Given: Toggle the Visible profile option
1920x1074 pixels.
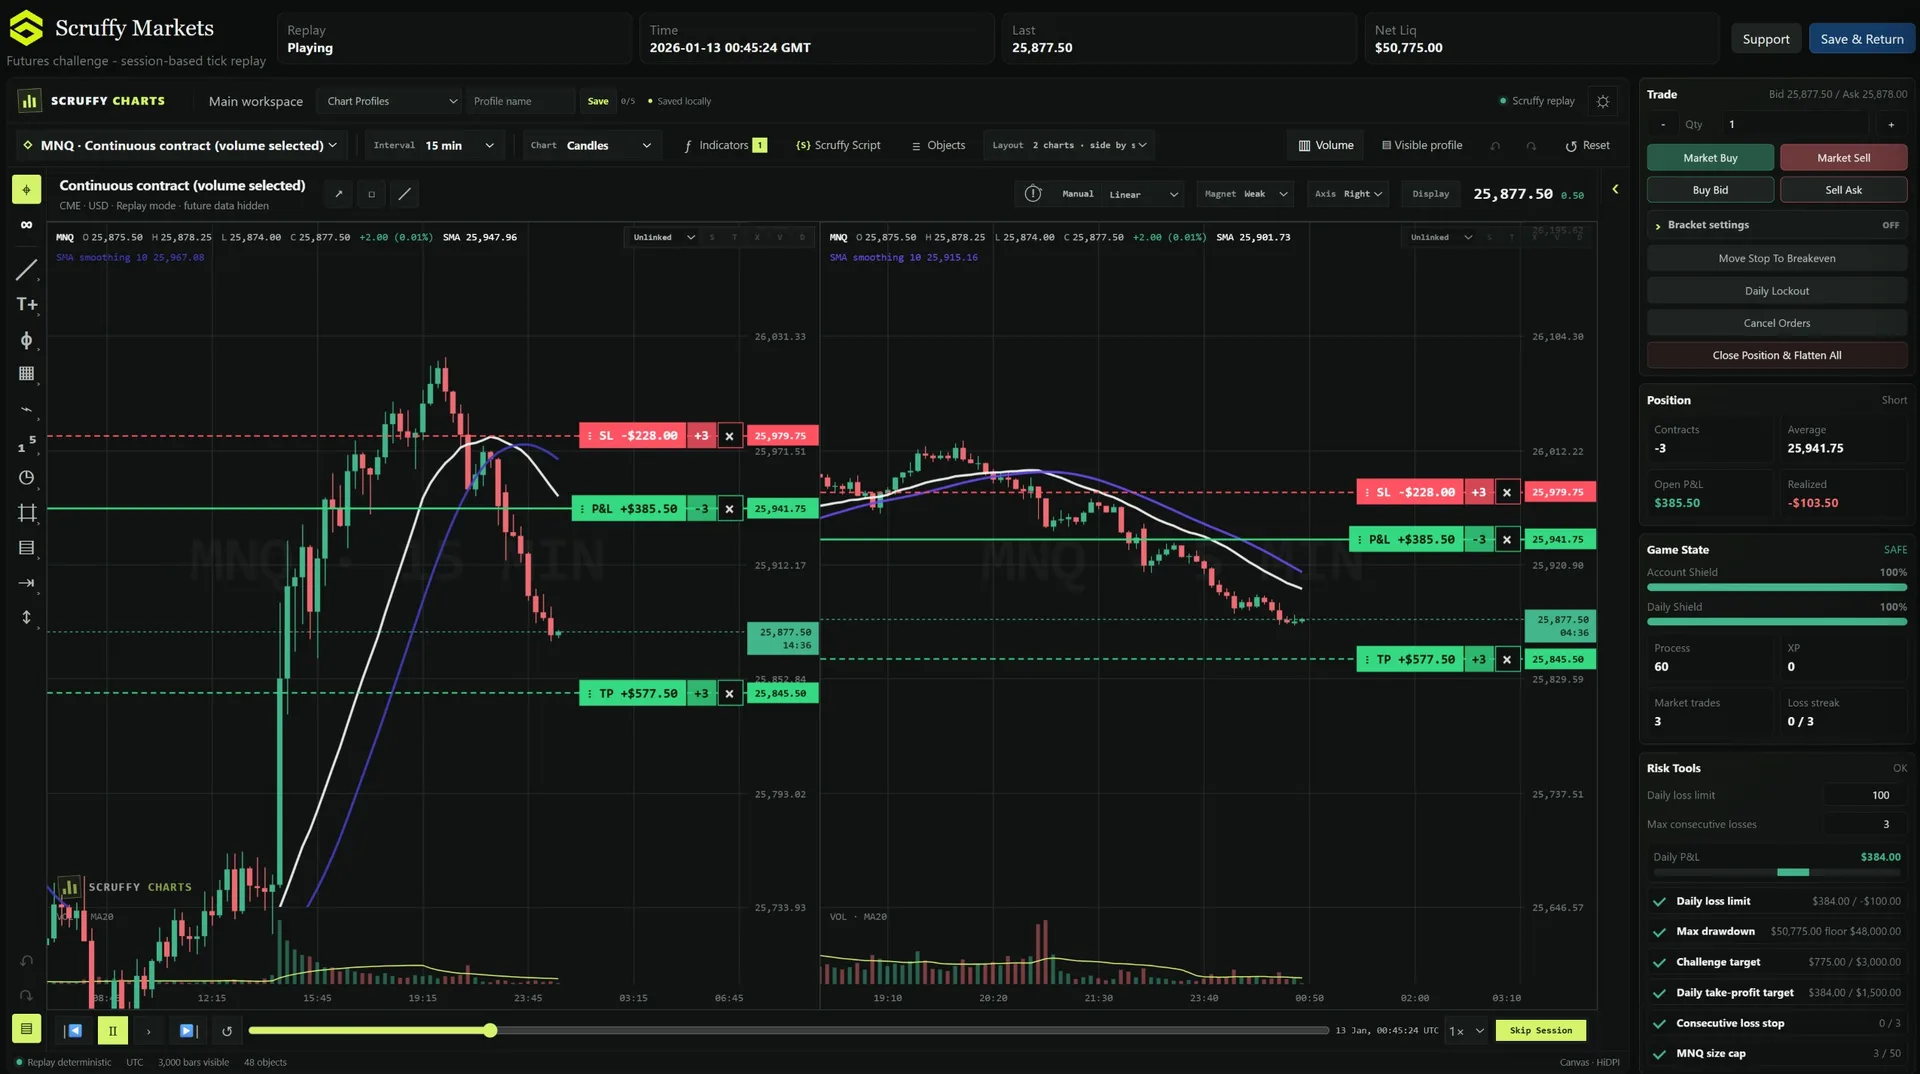Looking at the screenshot, I should click(x=1421, y=145).
